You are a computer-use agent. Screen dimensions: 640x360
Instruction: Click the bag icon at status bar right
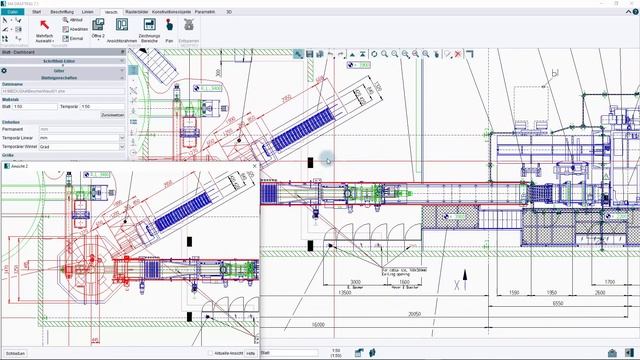point(612,353)
